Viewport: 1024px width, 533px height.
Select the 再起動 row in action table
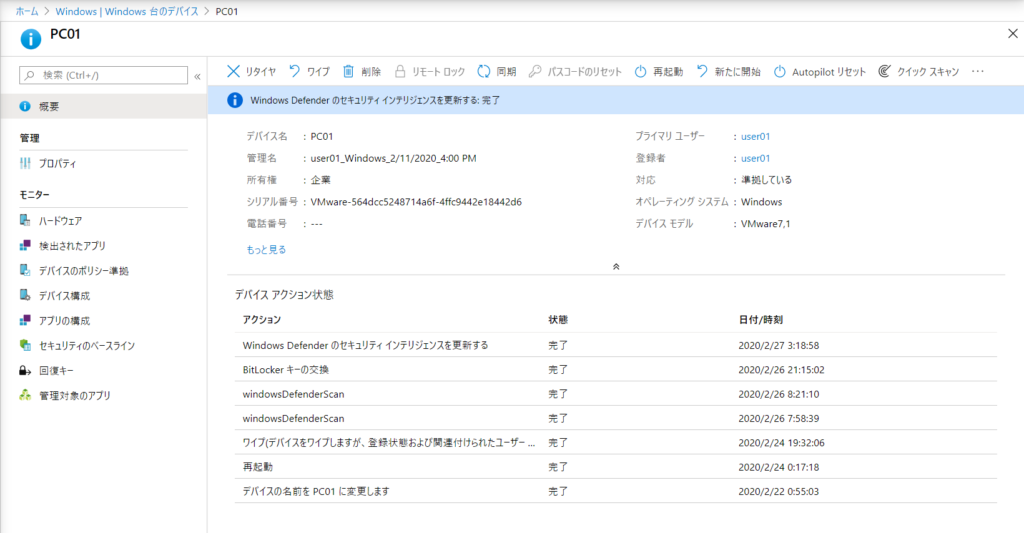pyautogui.click(x=616, y=467)
